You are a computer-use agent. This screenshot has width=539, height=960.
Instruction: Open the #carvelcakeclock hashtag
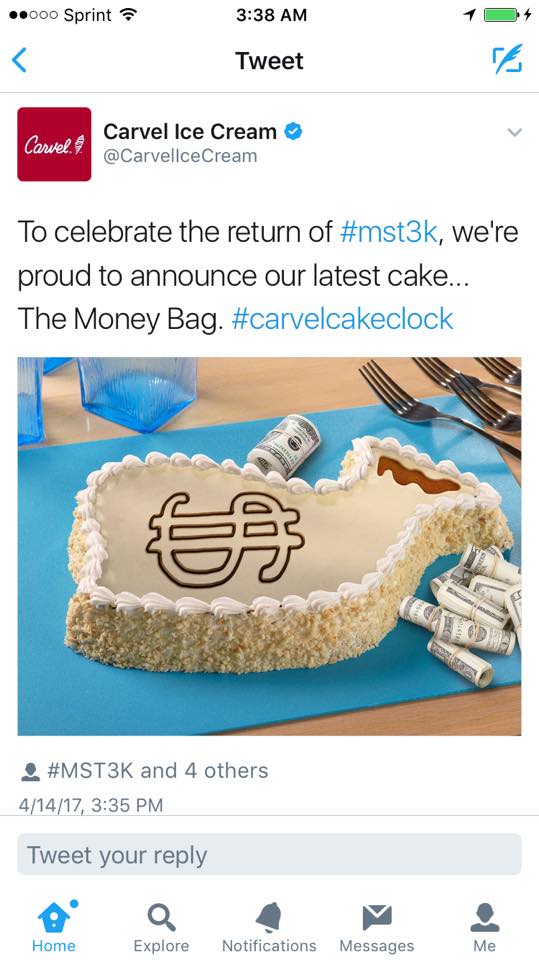(342, 320)
